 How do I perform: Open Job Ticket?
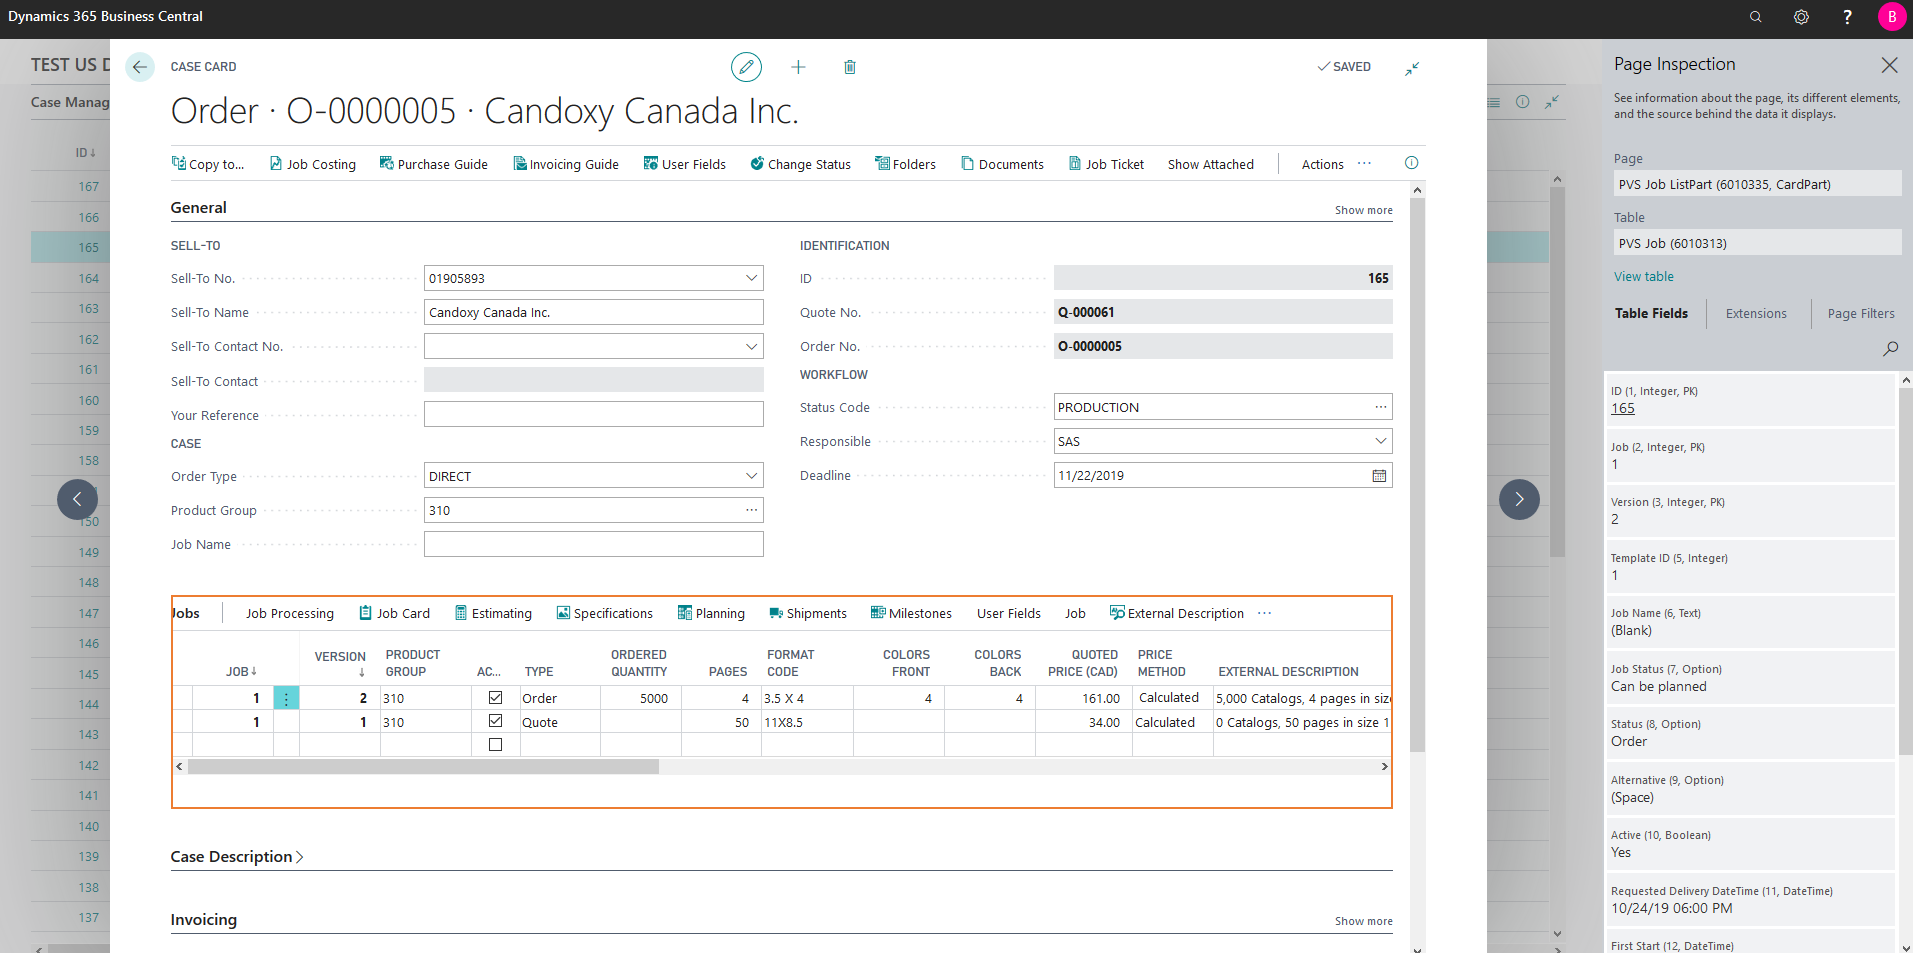tap(1106, 164)
